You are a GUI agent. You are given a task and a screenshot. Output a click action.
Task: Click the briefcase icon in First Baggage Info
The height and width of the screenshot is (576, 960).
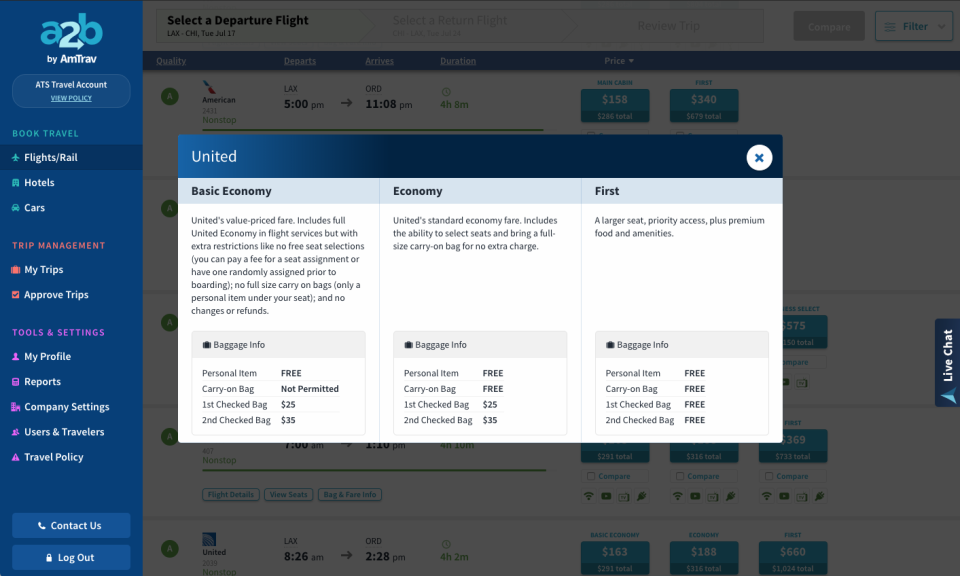pyautogui.click(x=610, y=345)
